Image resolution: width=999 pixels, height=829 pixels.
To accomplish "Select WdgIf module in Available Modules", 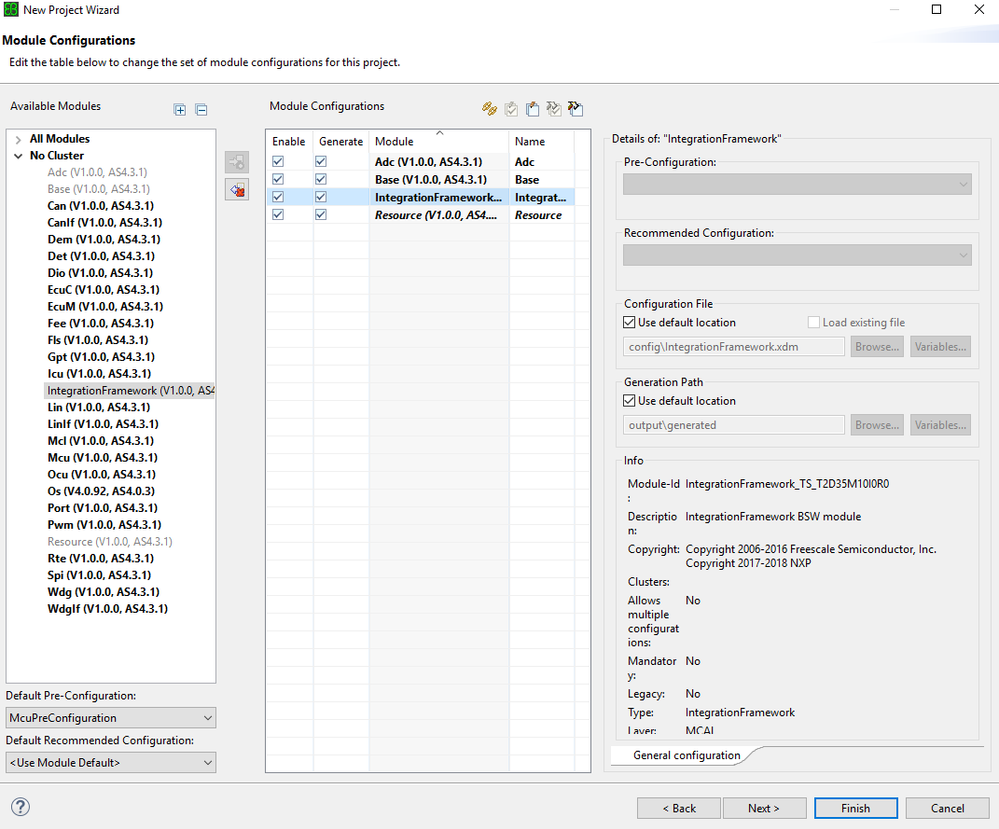I will tap(108, 609).
